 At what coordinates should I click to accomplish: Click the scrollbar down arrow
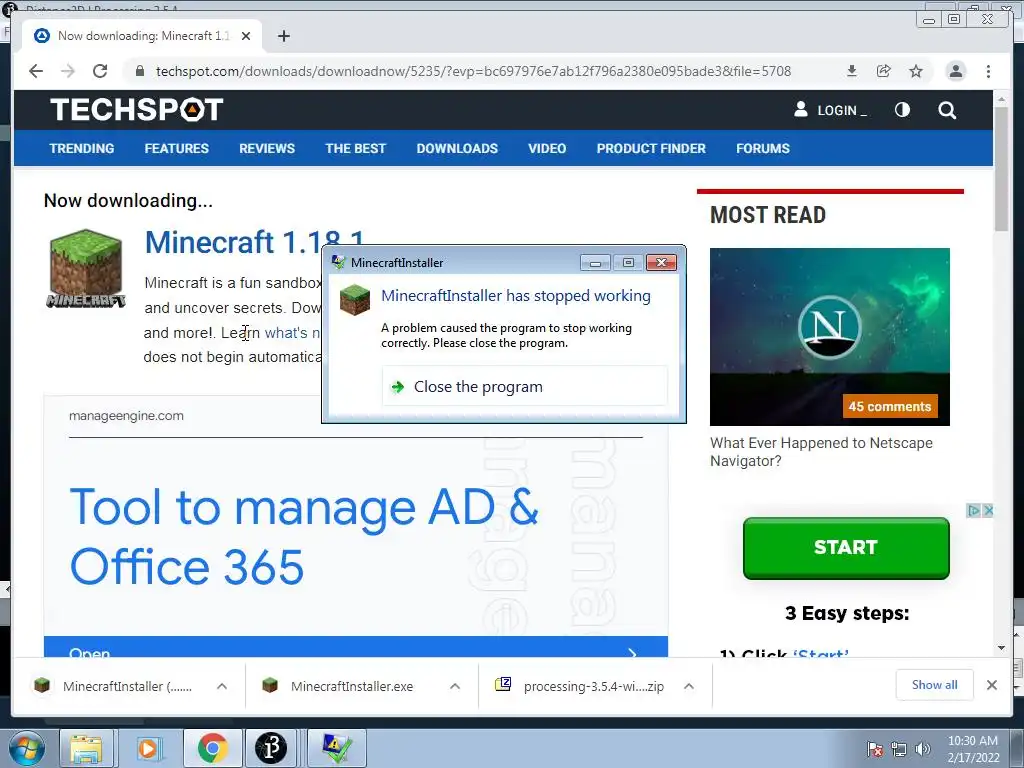1001,648
